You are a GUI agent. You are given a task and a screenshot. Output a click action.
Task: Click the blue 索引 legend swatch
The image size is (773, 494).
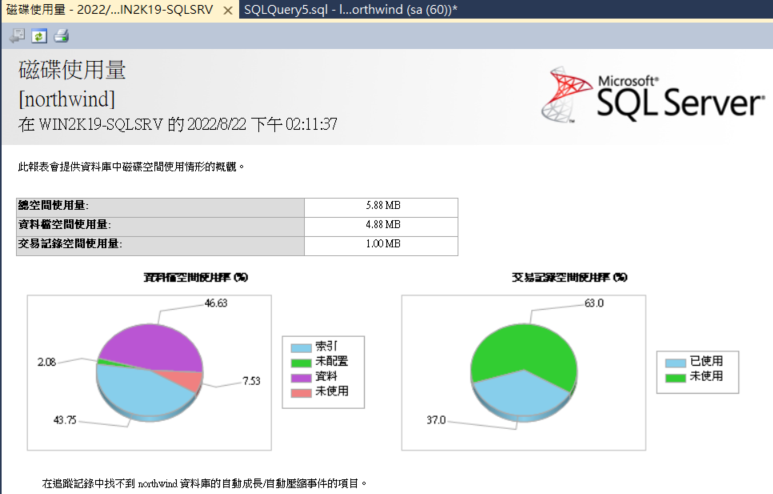pos(301,348)
